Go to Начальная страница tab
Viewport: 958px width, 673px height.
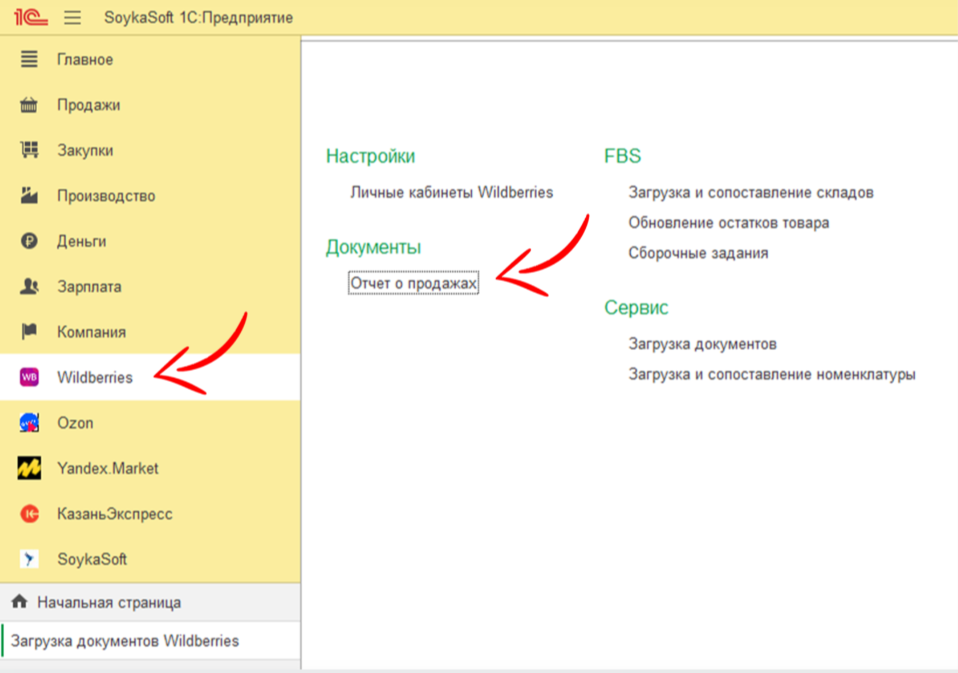coord(109,603)
